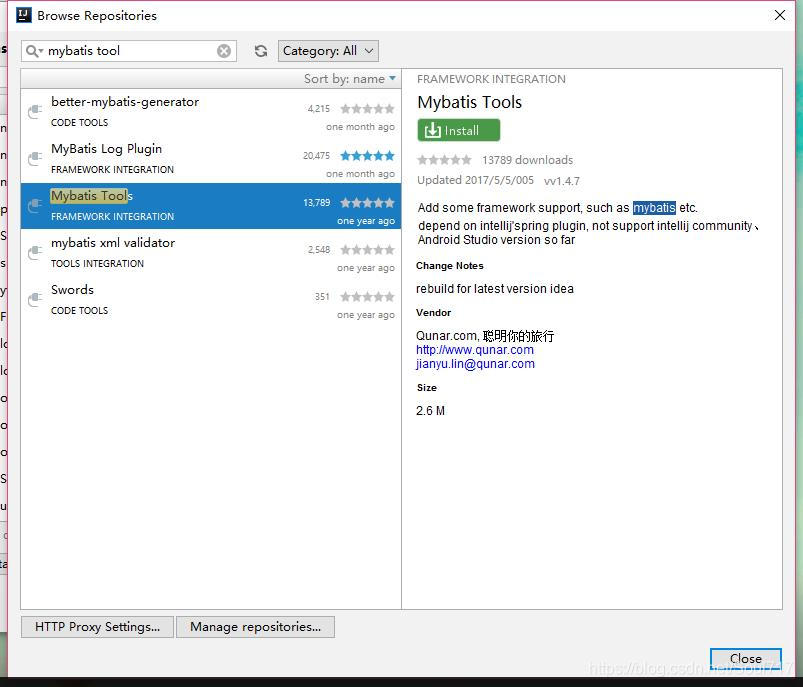The height and width of the screenshot is (687, 803).
Task: Click FRAMEWORK INTEGRATION under MyBatis Log Plugin
Action: pos(113,170)
